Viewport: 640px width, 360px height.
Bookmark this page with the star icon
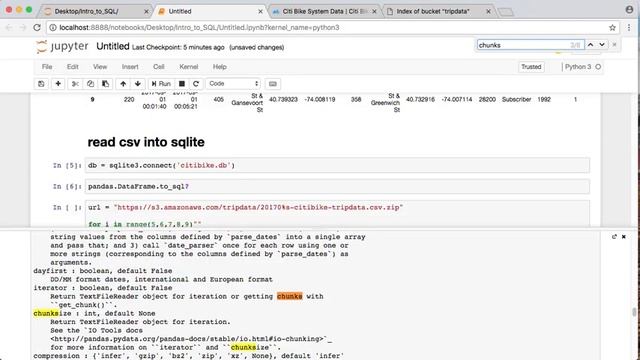612,28
